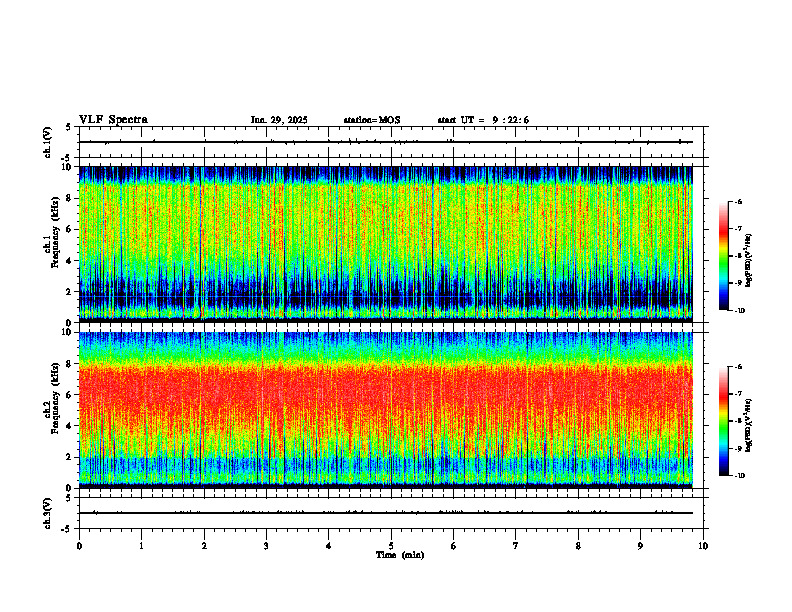
Task: Click the ch.2 frequency tick "4"
Action: pos(69,426)
